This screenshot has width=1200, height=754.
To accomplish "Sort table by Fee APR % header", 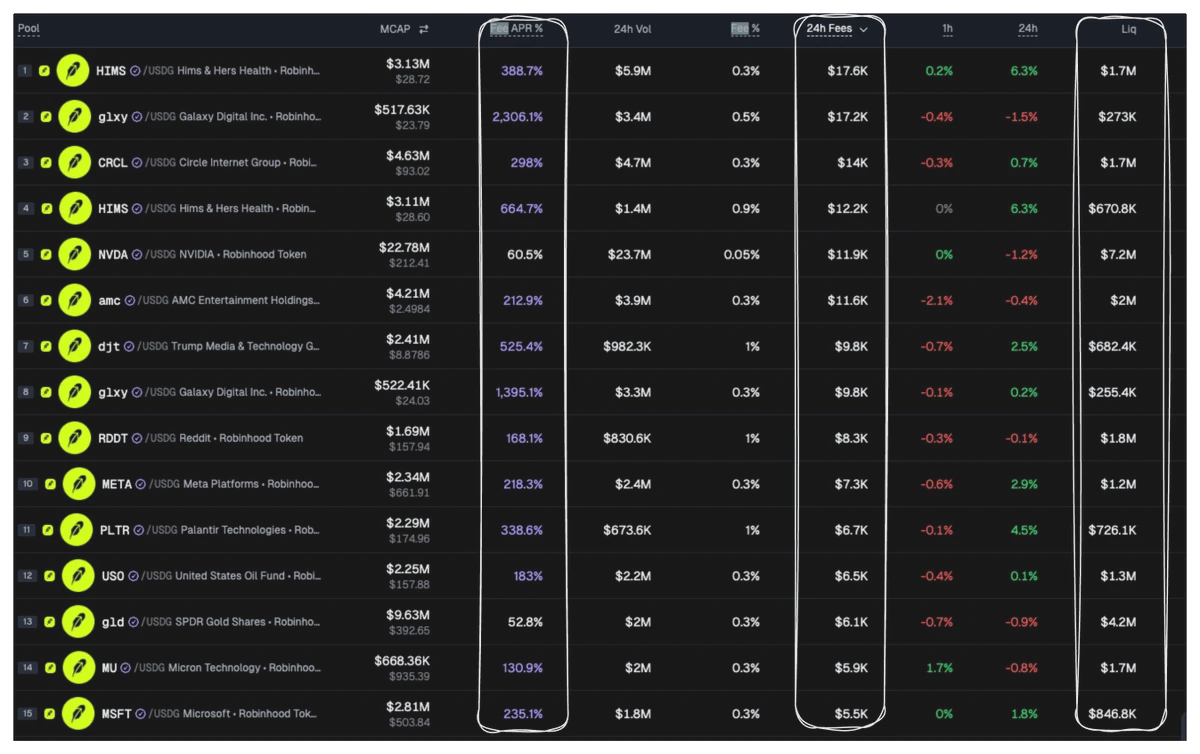I will [x=516, y=28].
